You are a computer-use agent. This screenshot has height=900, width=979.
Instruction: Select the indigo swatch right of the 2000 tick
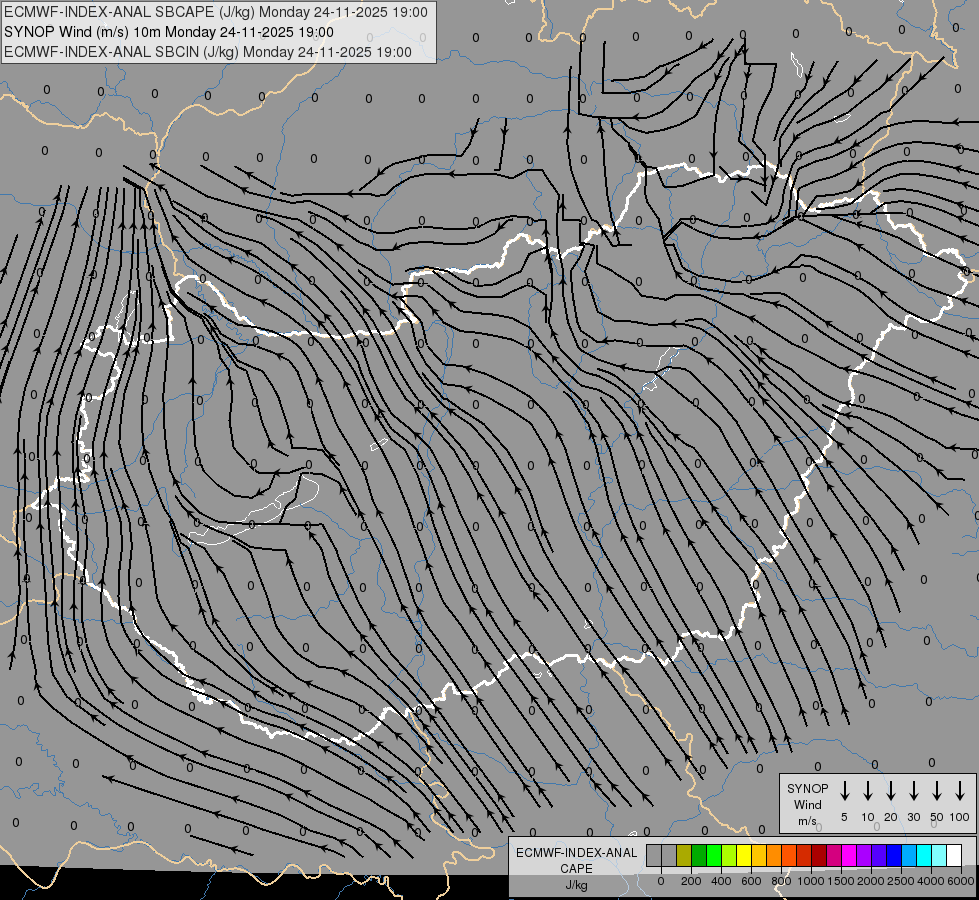point(878,856)
